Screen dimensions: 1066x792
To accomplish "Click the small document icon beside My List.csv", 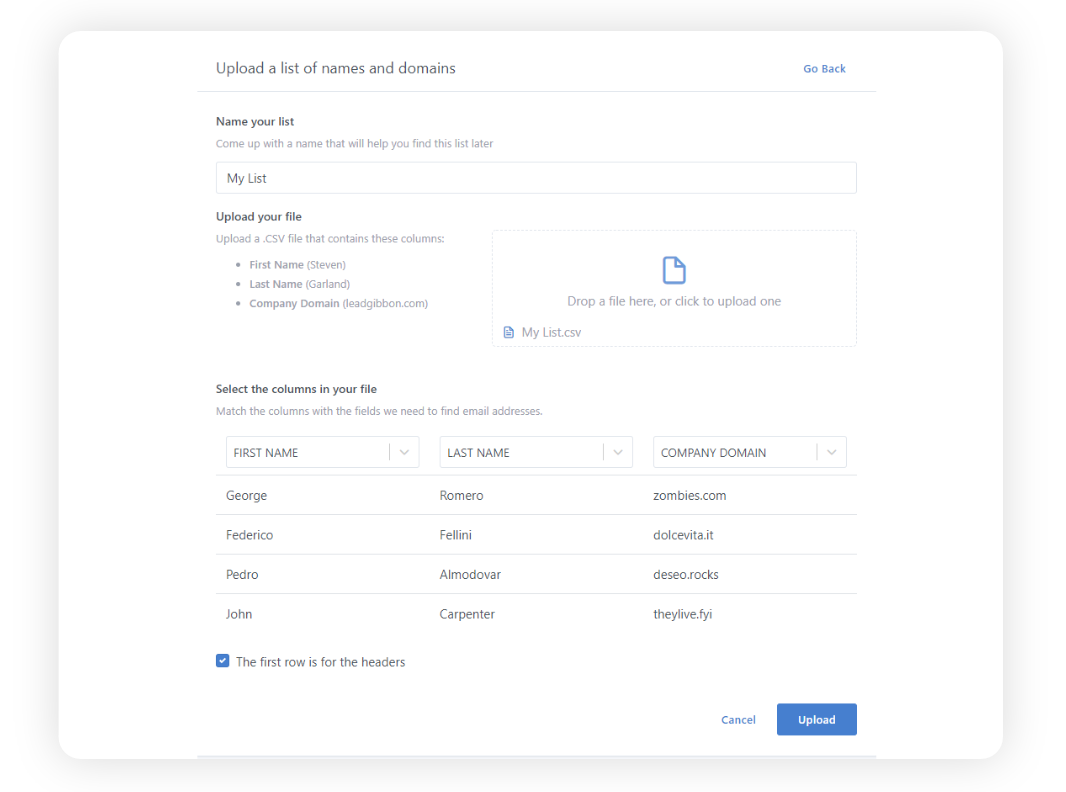I will [x=509, y=332].
